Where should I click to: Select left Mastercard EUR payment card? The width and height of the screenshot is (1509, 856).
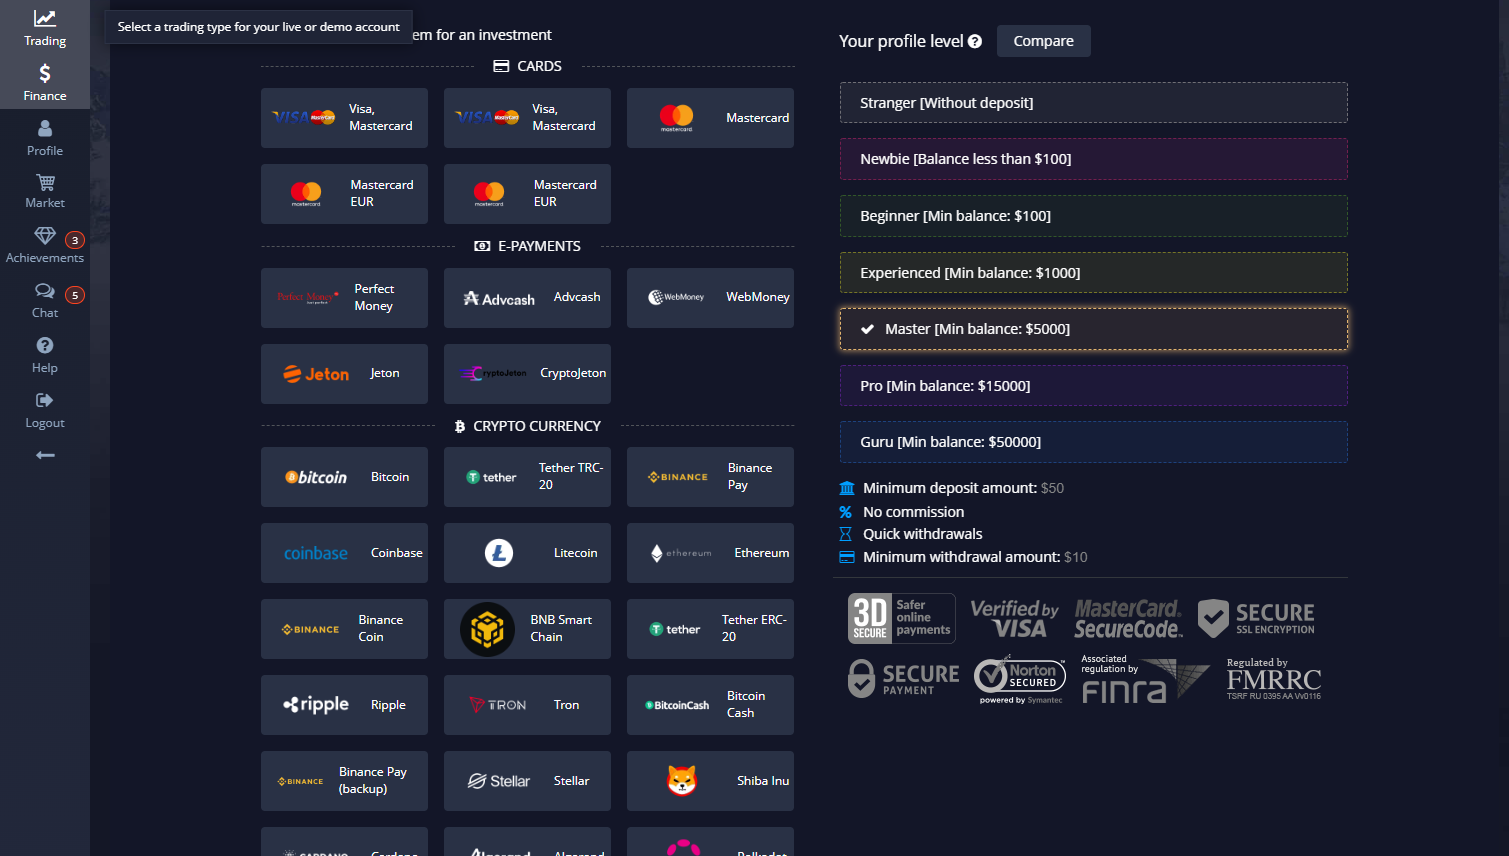344,194
